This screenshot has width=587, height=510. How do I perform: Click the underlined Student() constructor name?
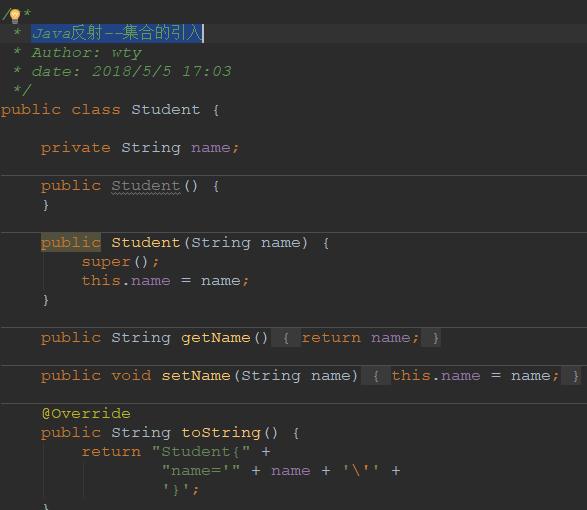point(146,186)
